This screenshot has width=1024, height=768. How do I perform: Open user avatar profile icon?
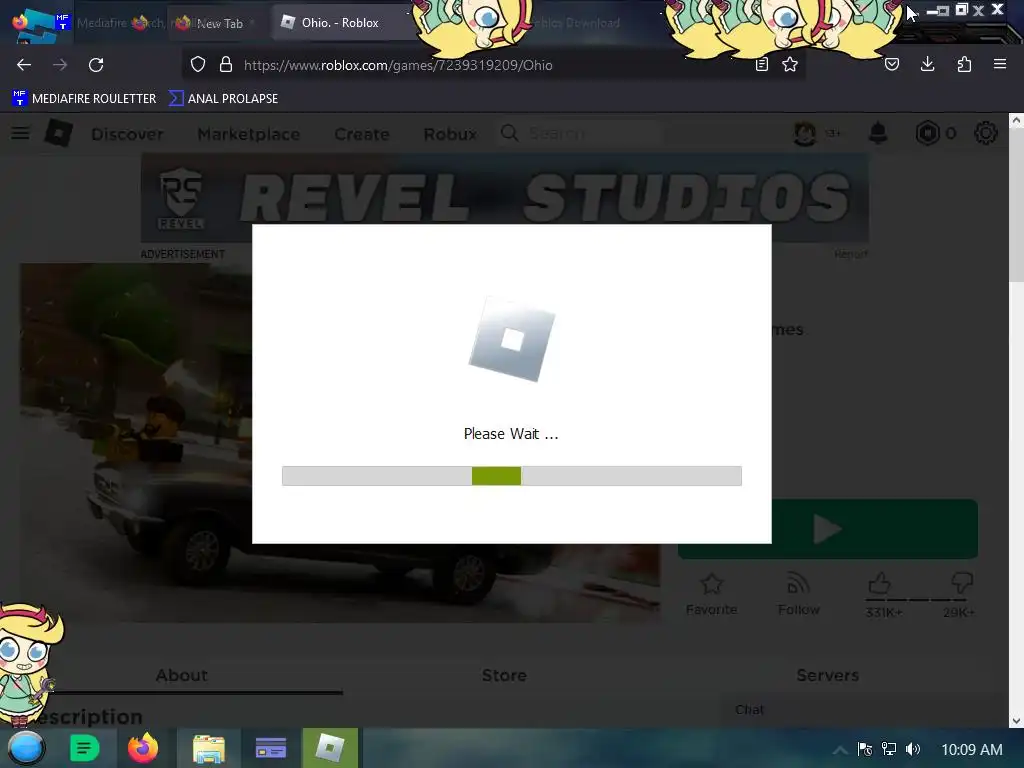[x=805, y=133]
